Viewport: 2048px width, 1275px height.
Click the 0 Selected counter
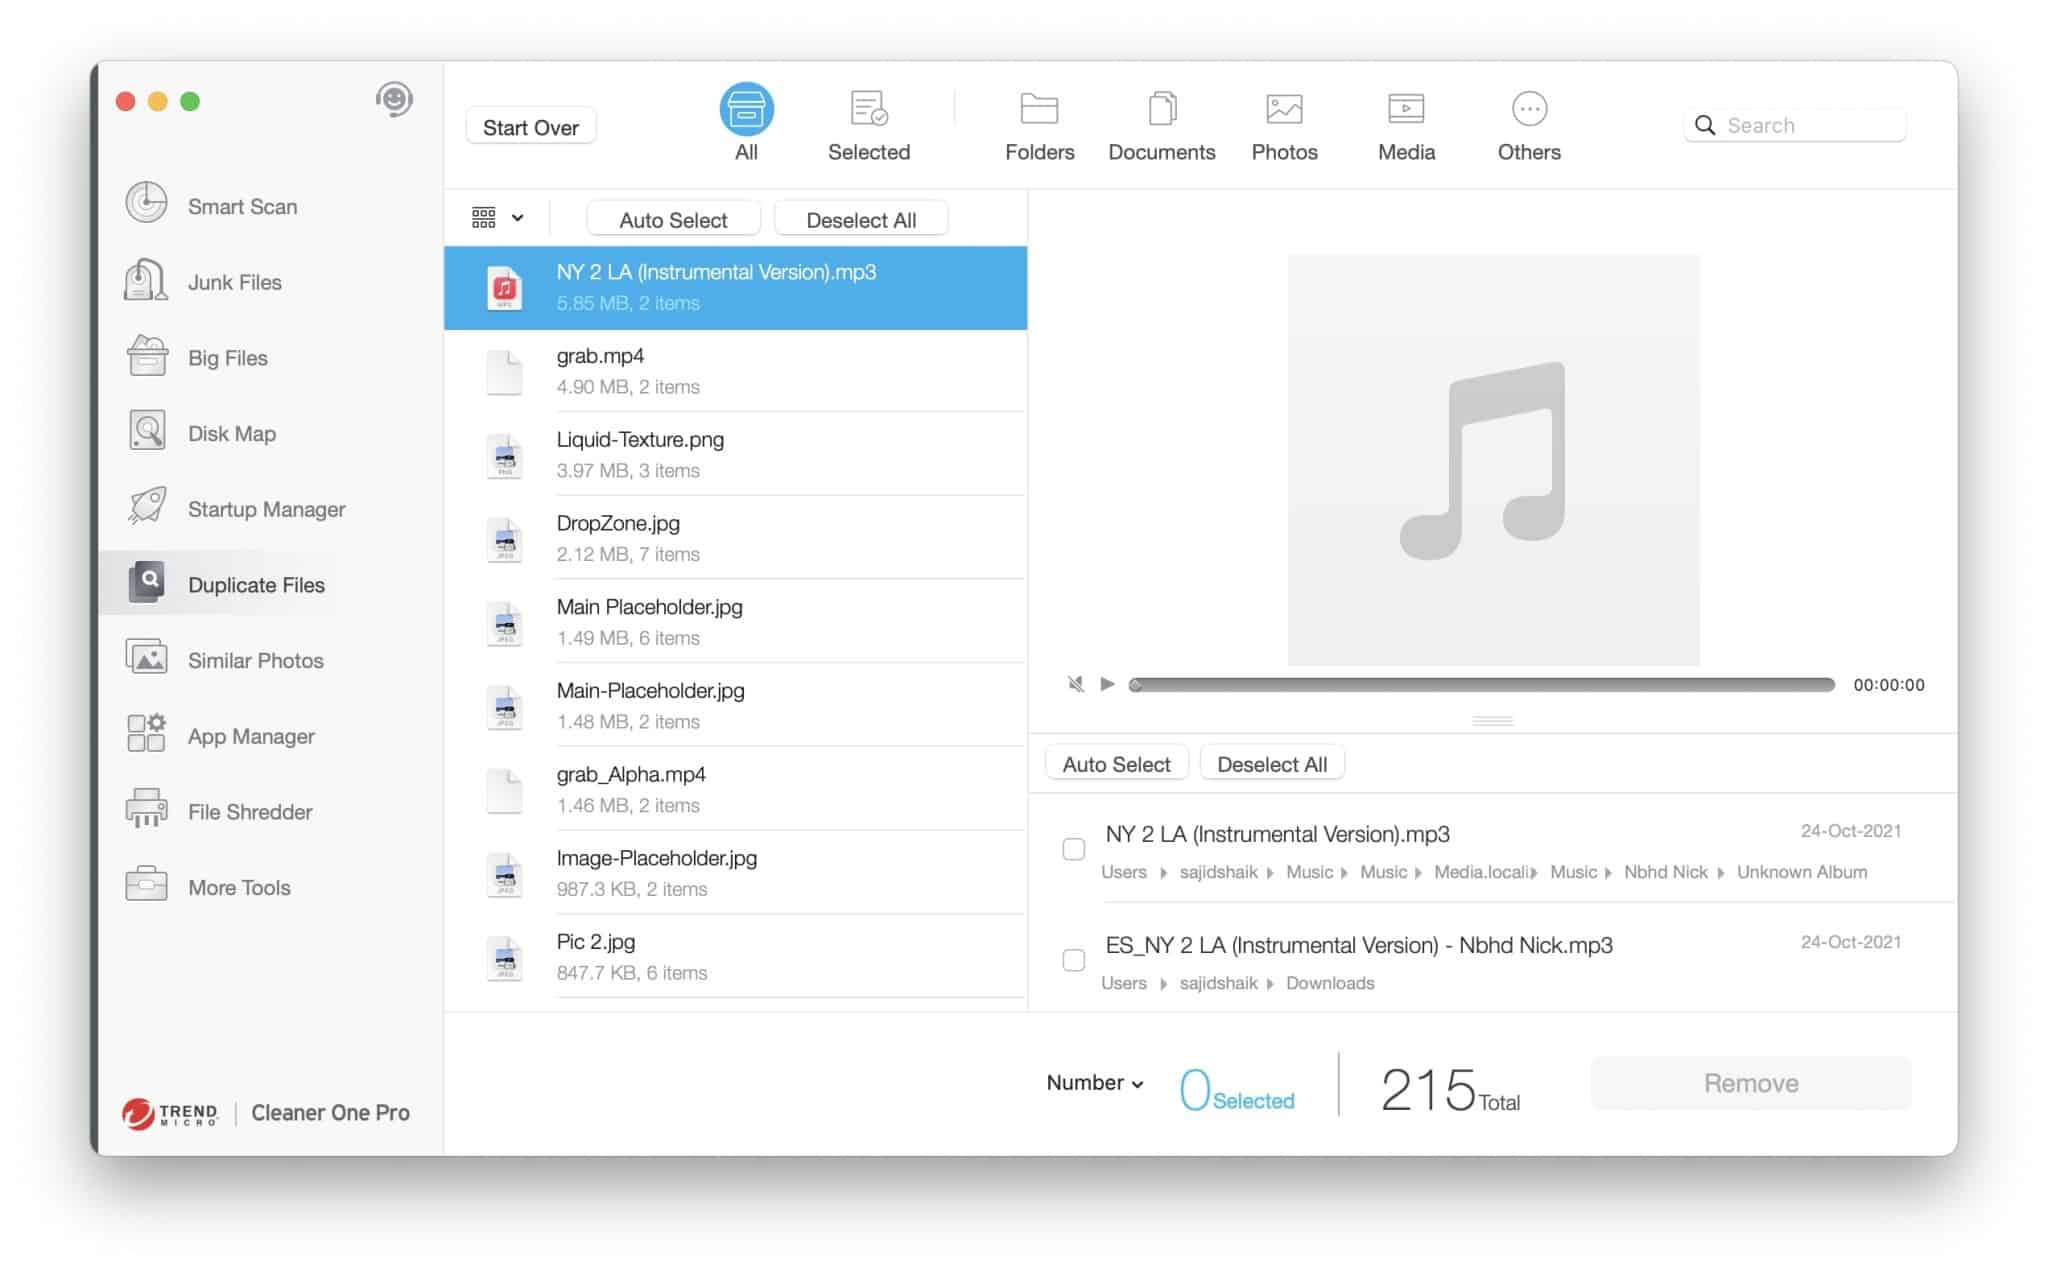tap(1236, 1089)
